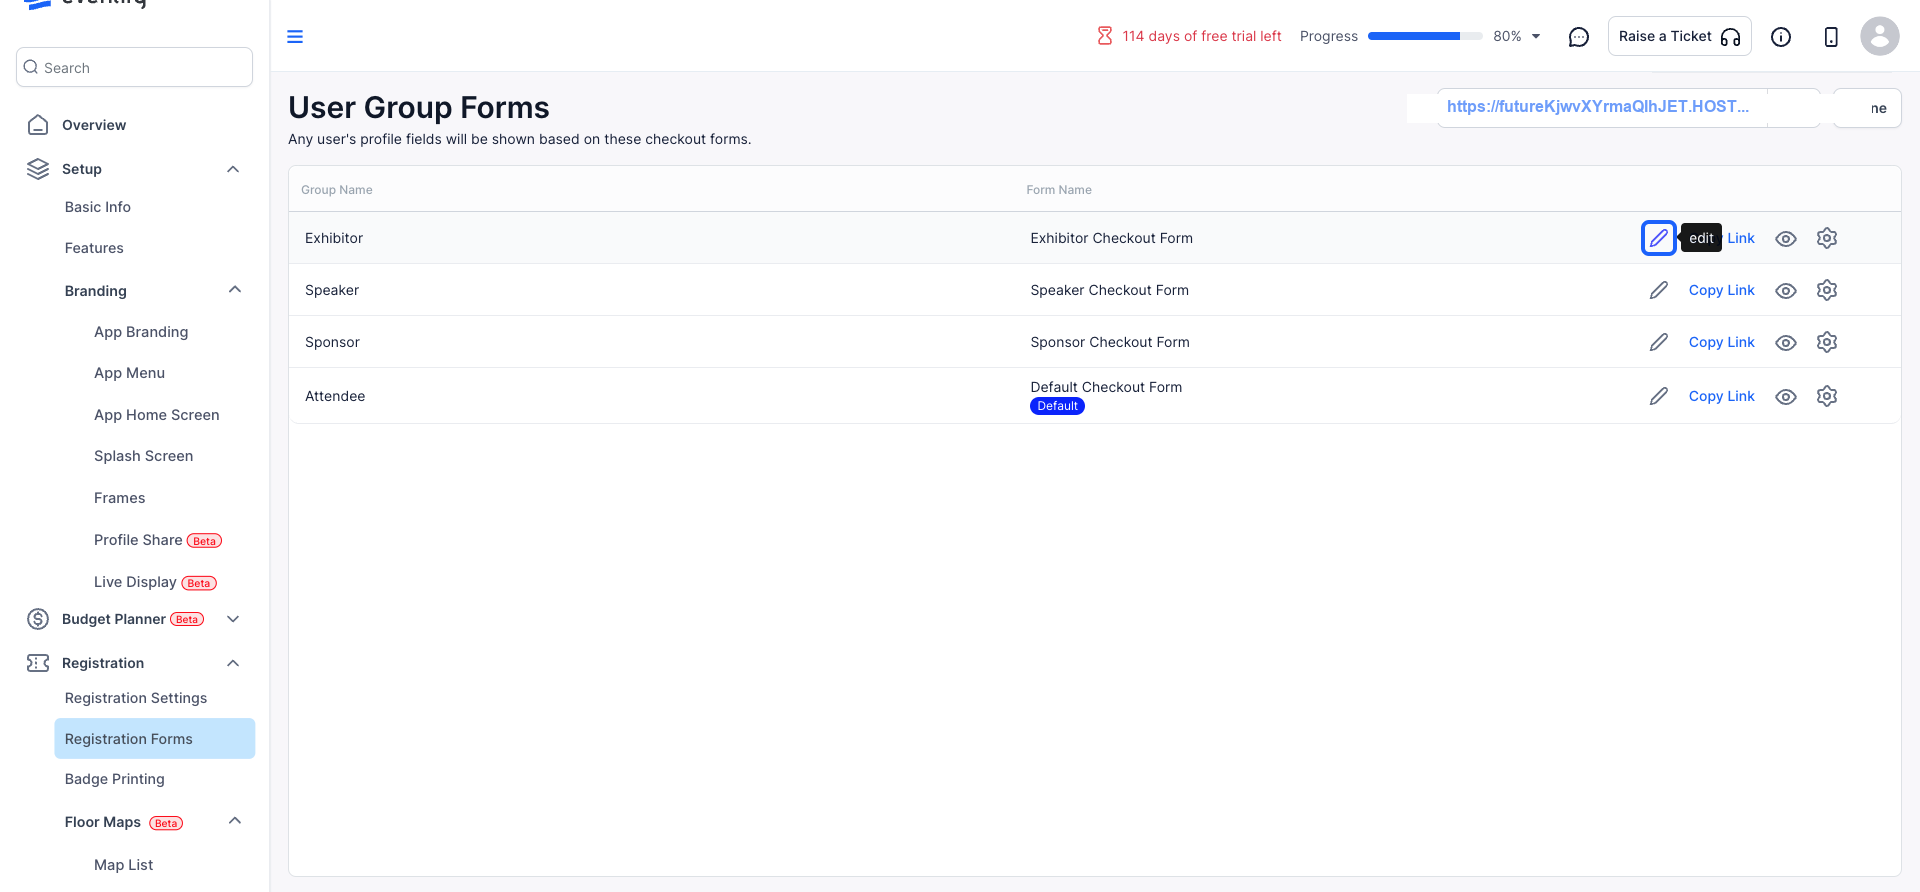Image resolution: width=1920 pixels, height=892 pixels.
Task: Collapse the Setup section
Action: click(x=233, y=169)
